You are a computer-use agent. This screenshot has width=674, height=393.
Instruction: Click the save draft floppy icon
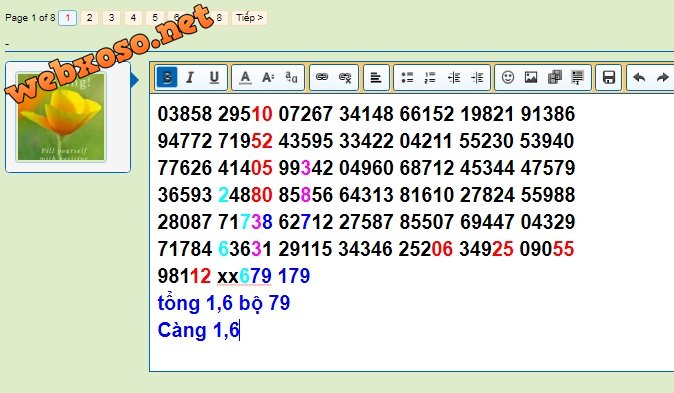point(609,78)
